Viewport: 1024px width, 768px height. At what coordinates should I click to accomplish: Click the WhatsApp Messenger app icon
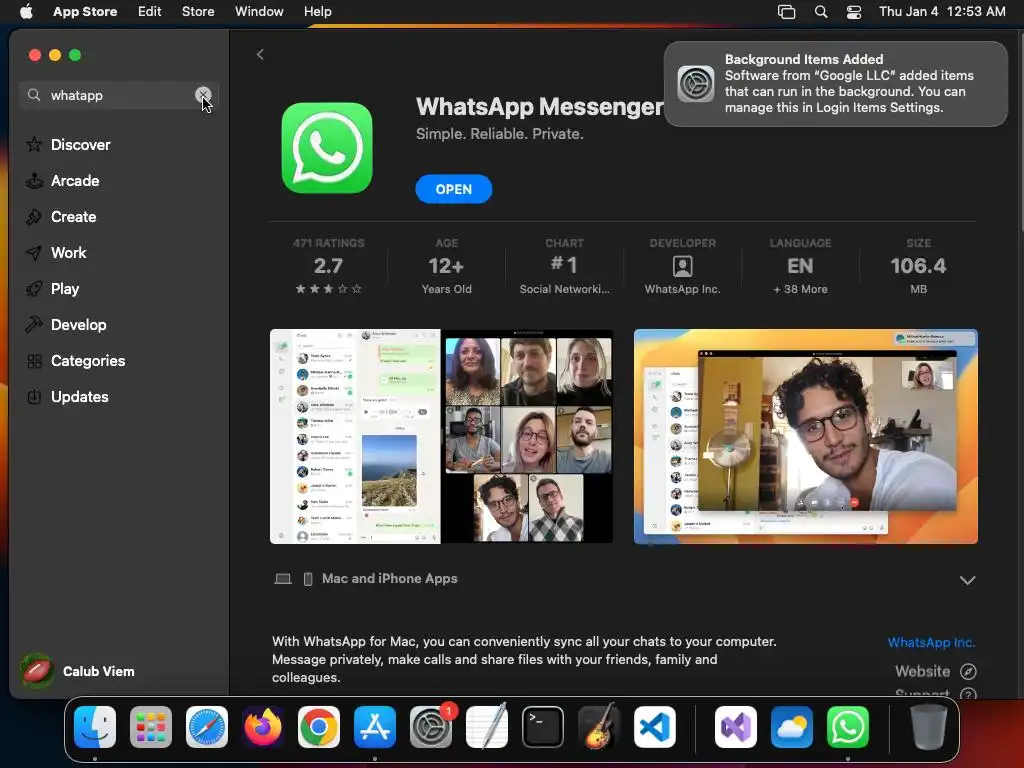tap(327, 148)
